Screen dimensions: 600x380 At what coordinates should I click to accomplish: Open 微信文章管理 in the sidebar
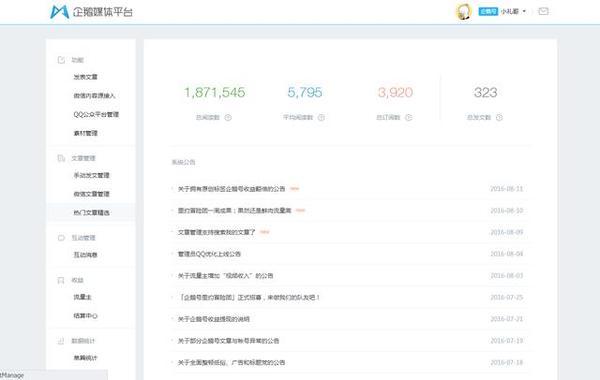(91, 194)
